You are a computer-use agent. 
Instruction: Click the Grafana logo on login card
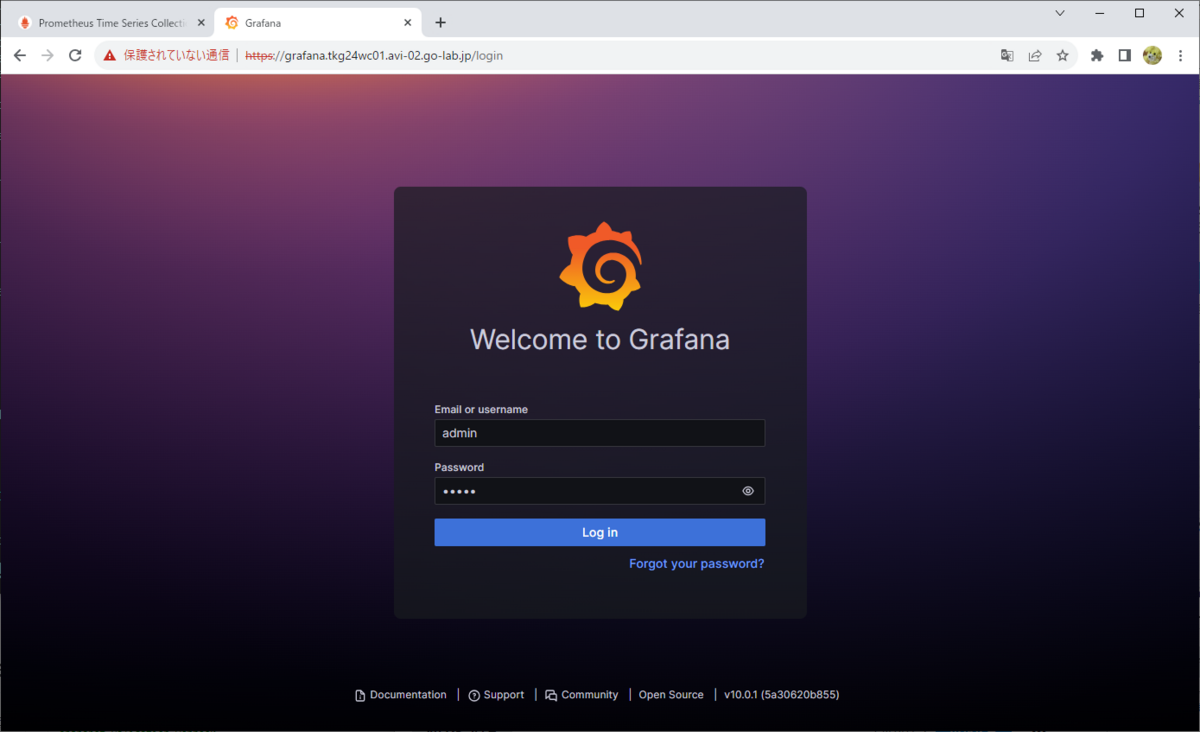coord(600,266)
